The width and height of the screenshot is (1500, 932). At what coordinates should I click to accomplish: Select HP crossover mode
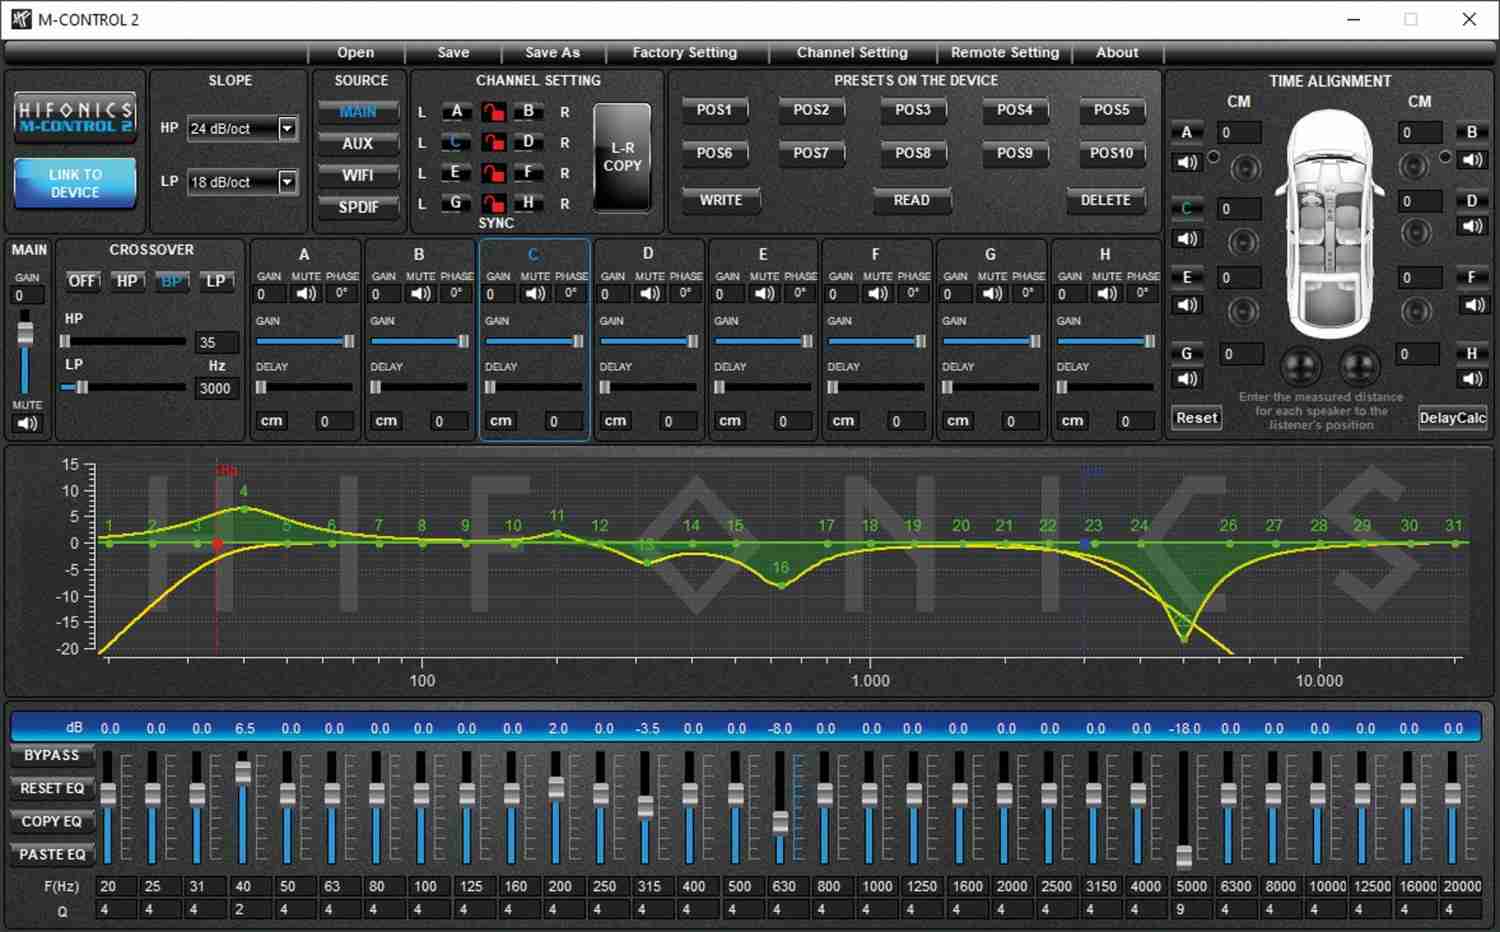(127, 281)
